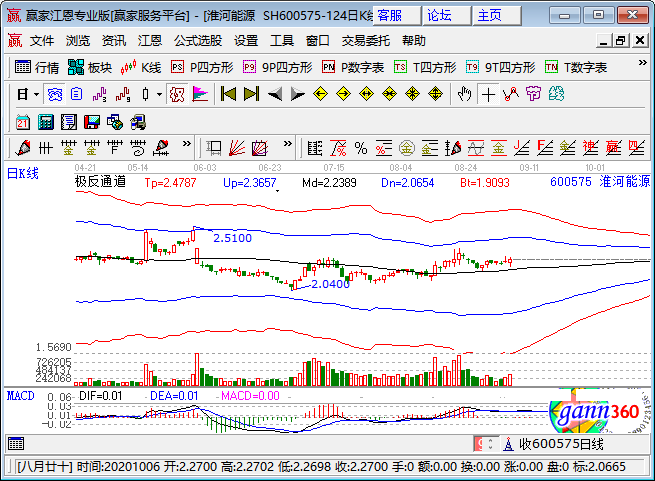This screenshot has height=481, width=655.
Task: Click the yellow diamond left-shift icon
Action: coord(320,94)
